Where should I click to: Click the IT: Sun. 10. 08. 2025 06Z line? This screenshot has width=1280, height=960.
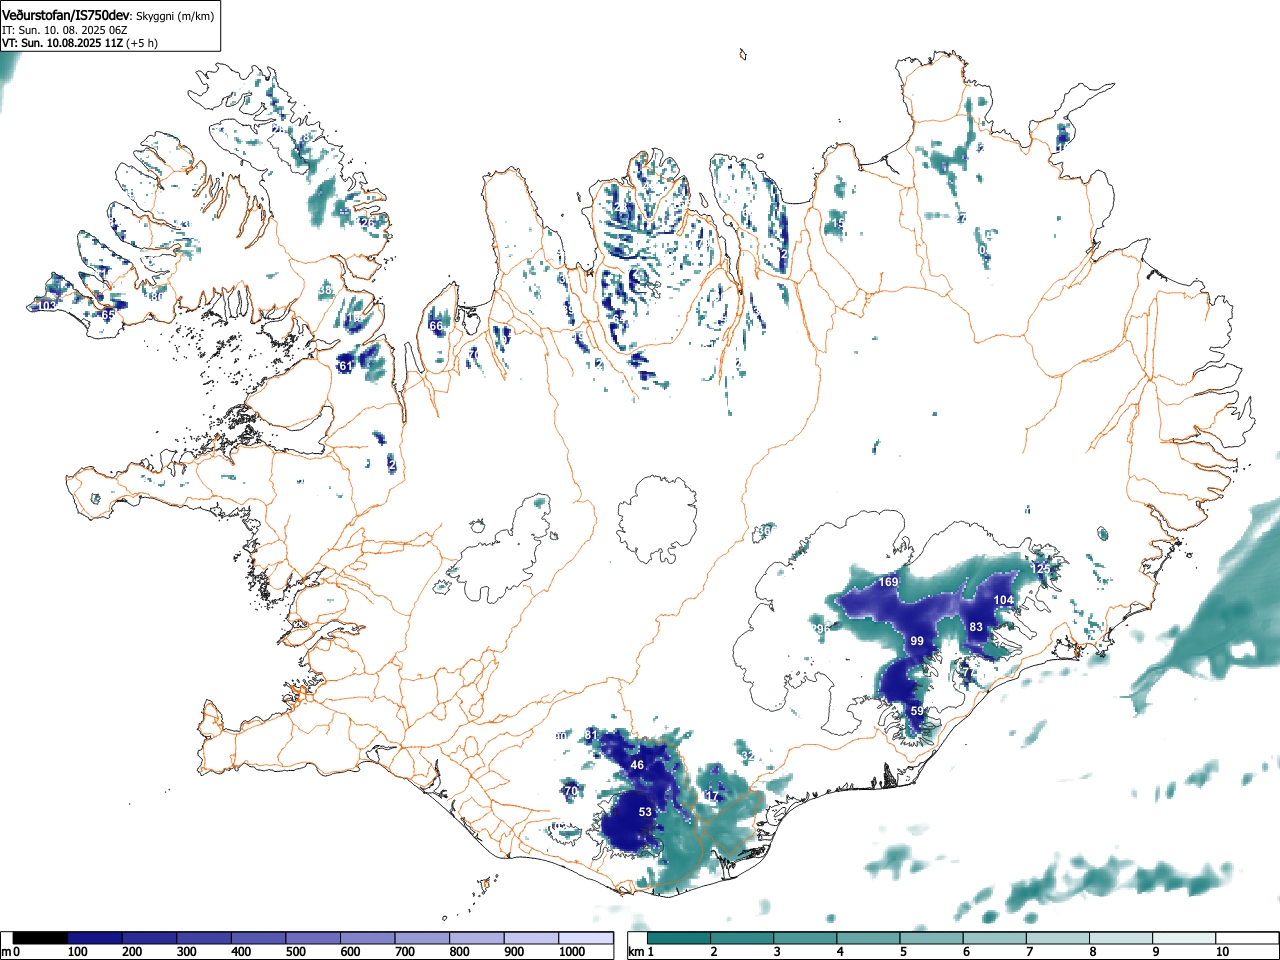(x=64, y=30)
